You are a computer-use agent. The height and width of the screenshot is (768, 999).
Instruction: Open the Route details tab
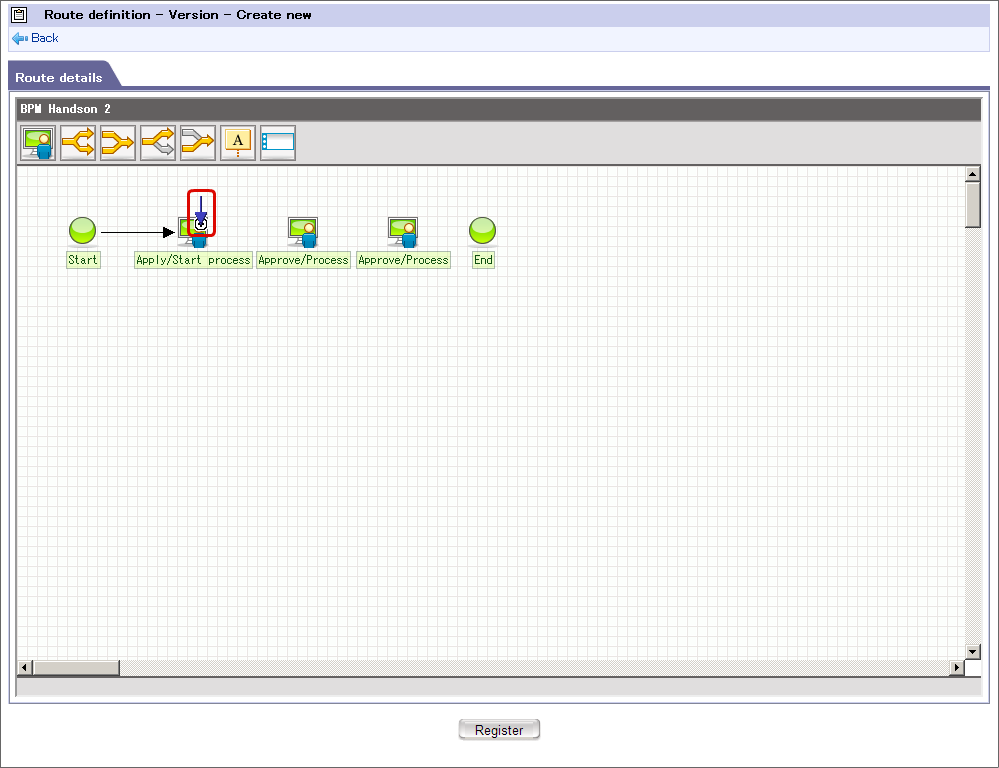[x=59, y=78]
